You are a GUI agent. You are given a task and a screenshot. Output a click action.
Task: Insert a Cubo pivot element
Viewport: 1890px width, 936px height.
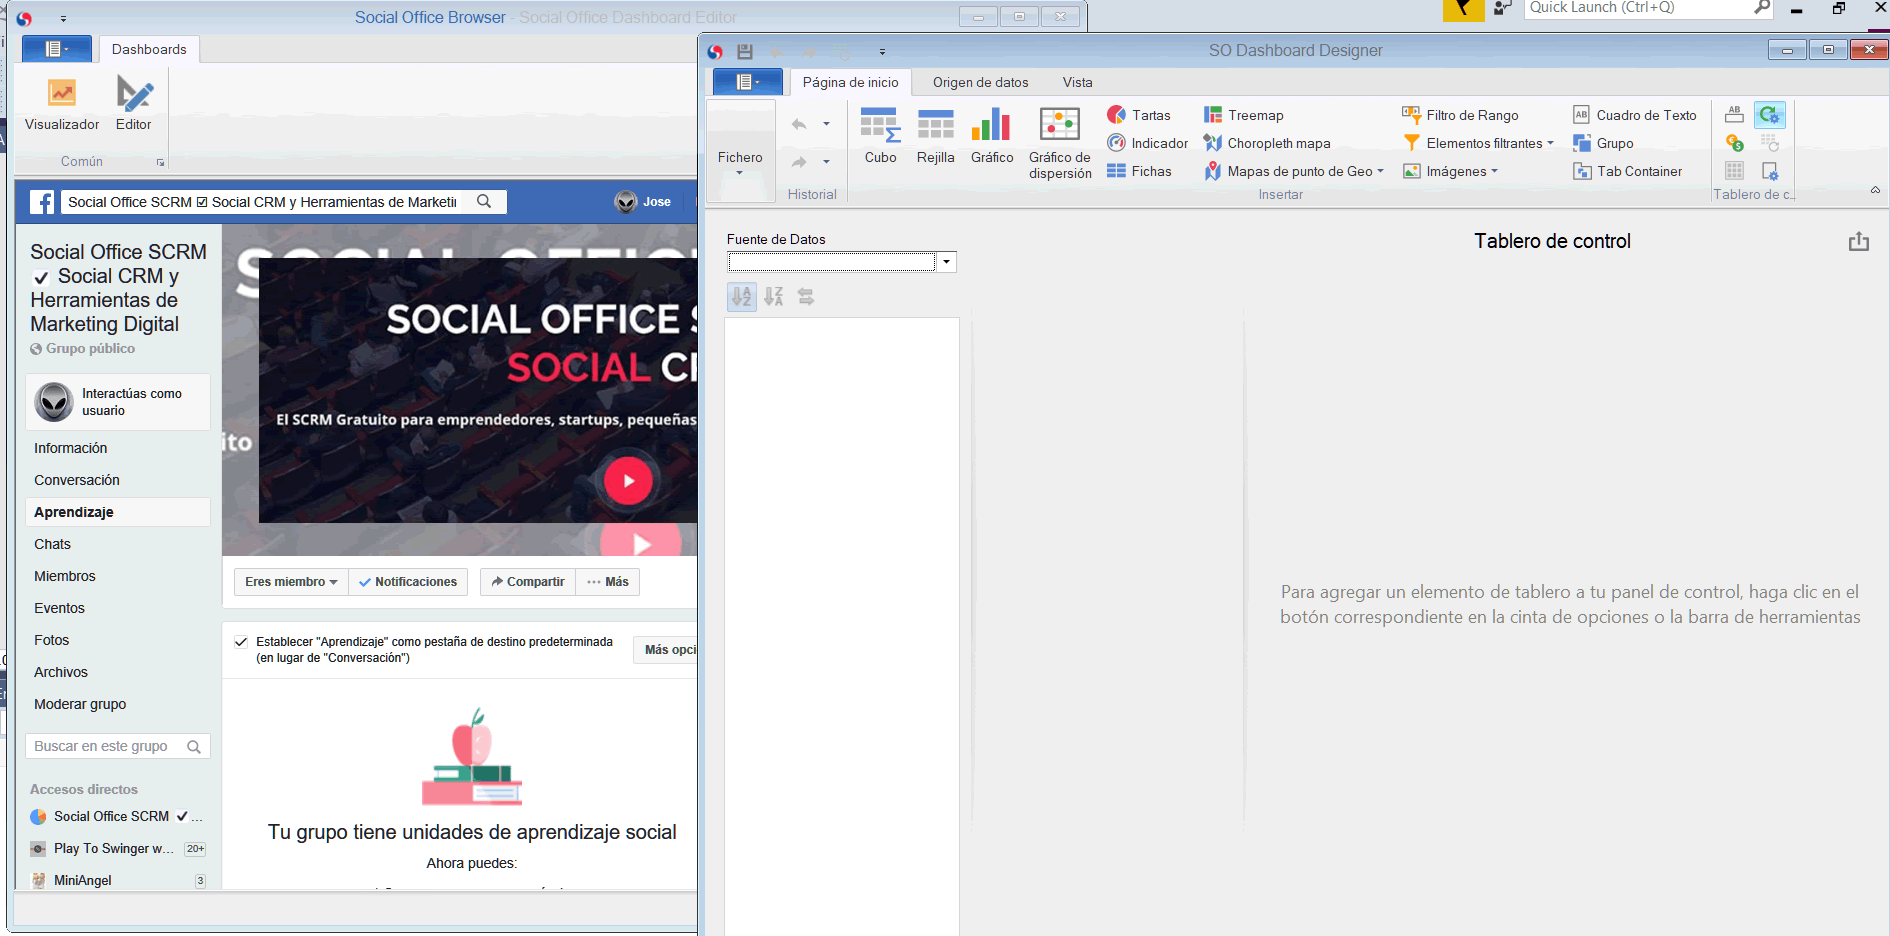point(880,135)
